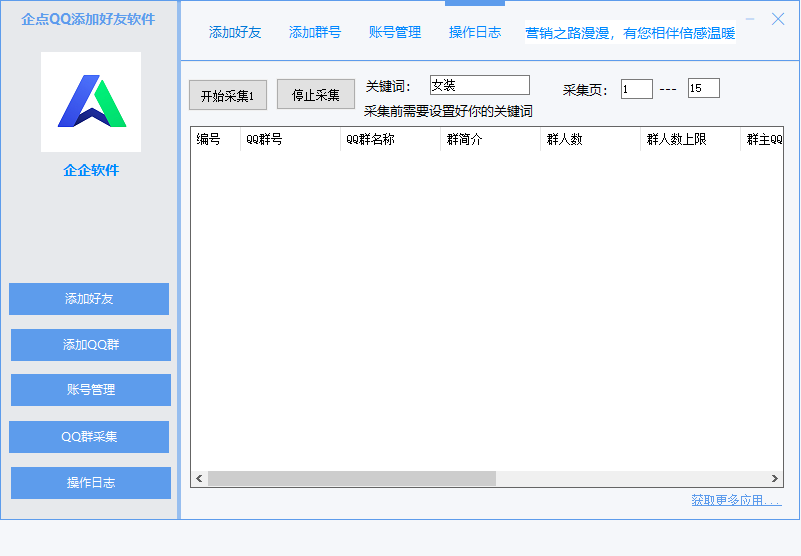
Task: Open the sidebar QQ群采集 button
Action: (x=89, y=437)
